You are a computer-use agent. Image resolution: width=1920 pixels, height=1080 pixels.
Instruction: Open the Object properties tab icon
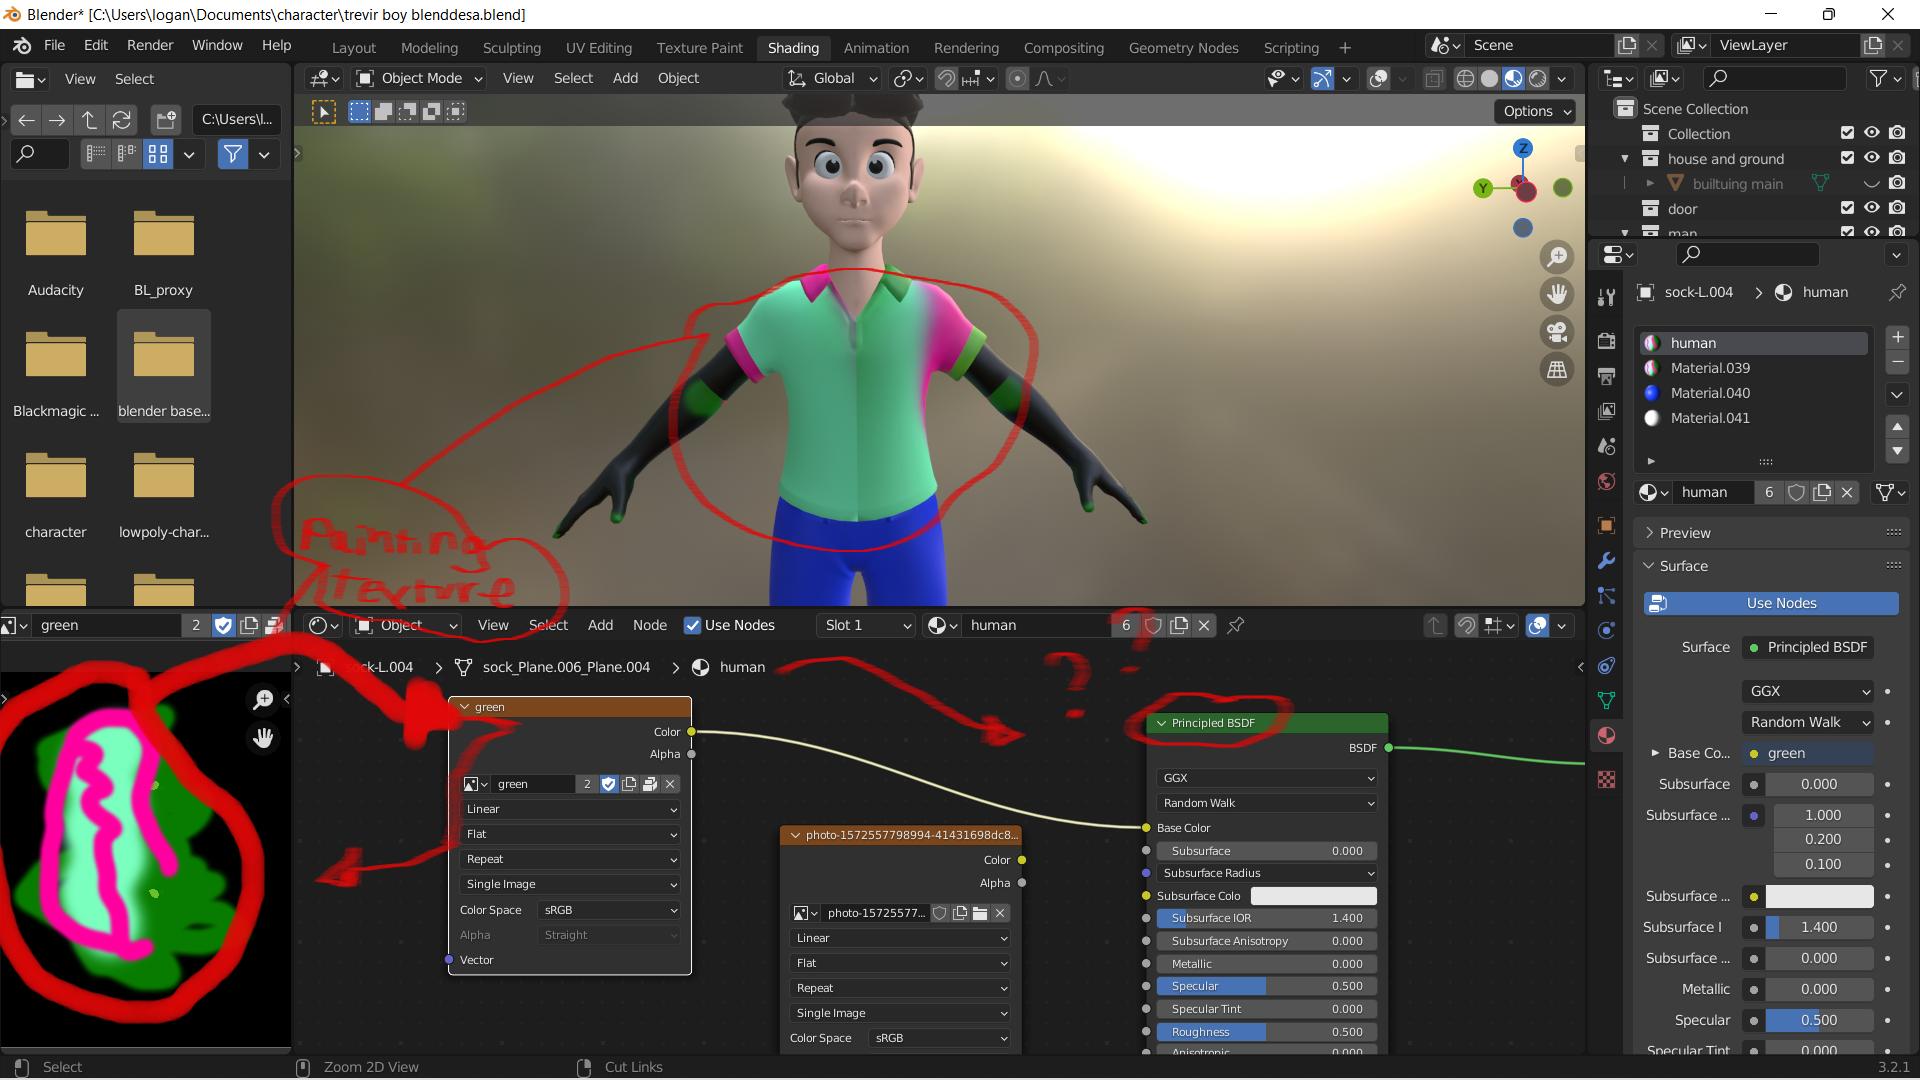click(1607, 525)
